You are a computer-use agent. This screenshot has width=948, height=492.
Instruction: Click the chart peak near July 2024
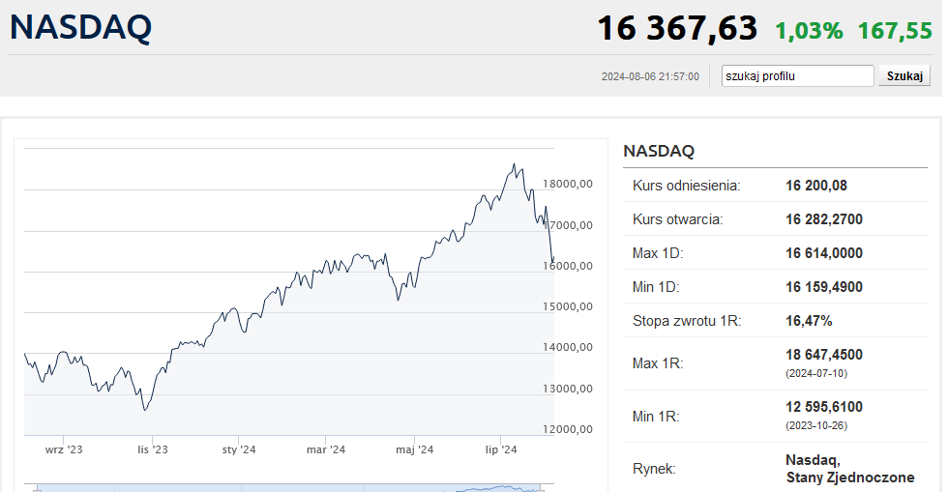pos(514,164)
